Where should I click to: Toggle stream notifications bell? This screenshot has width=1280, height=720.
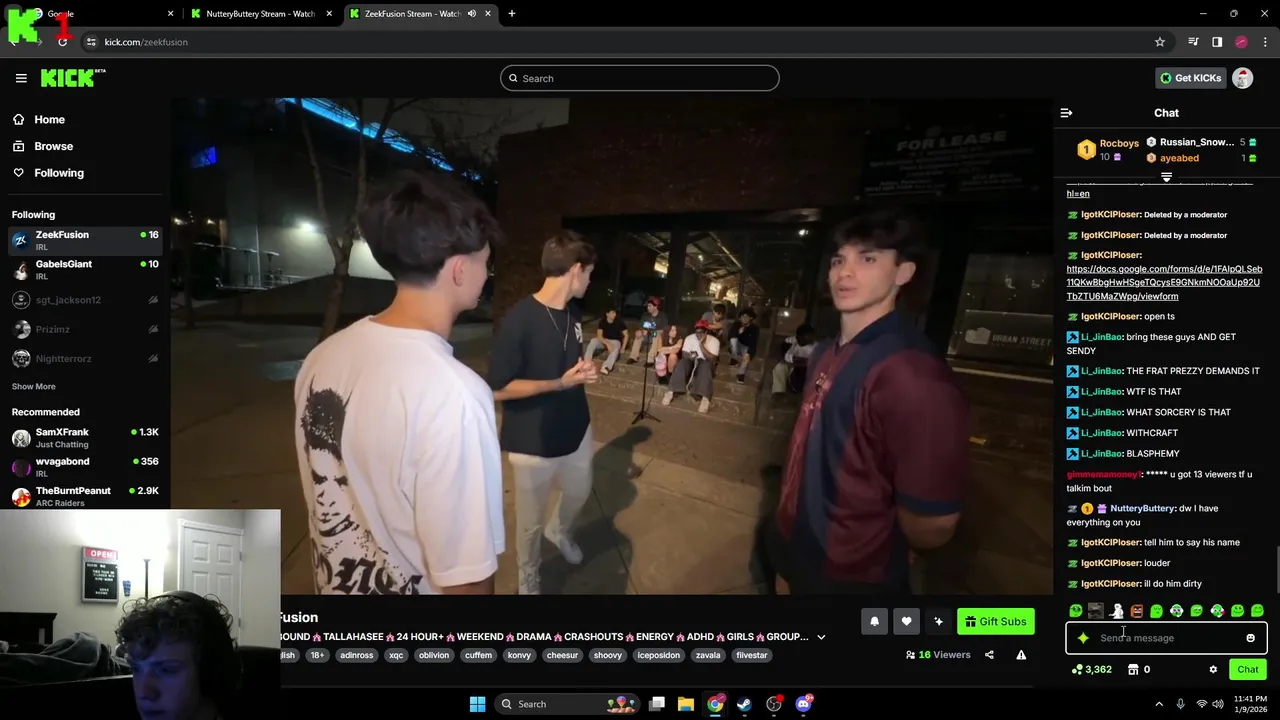874,622
